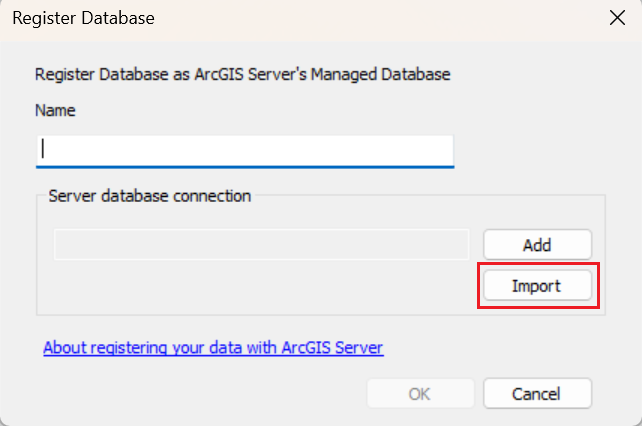Click inside the empty connection string field
The image size is (642, 426).
click(261, 245)
